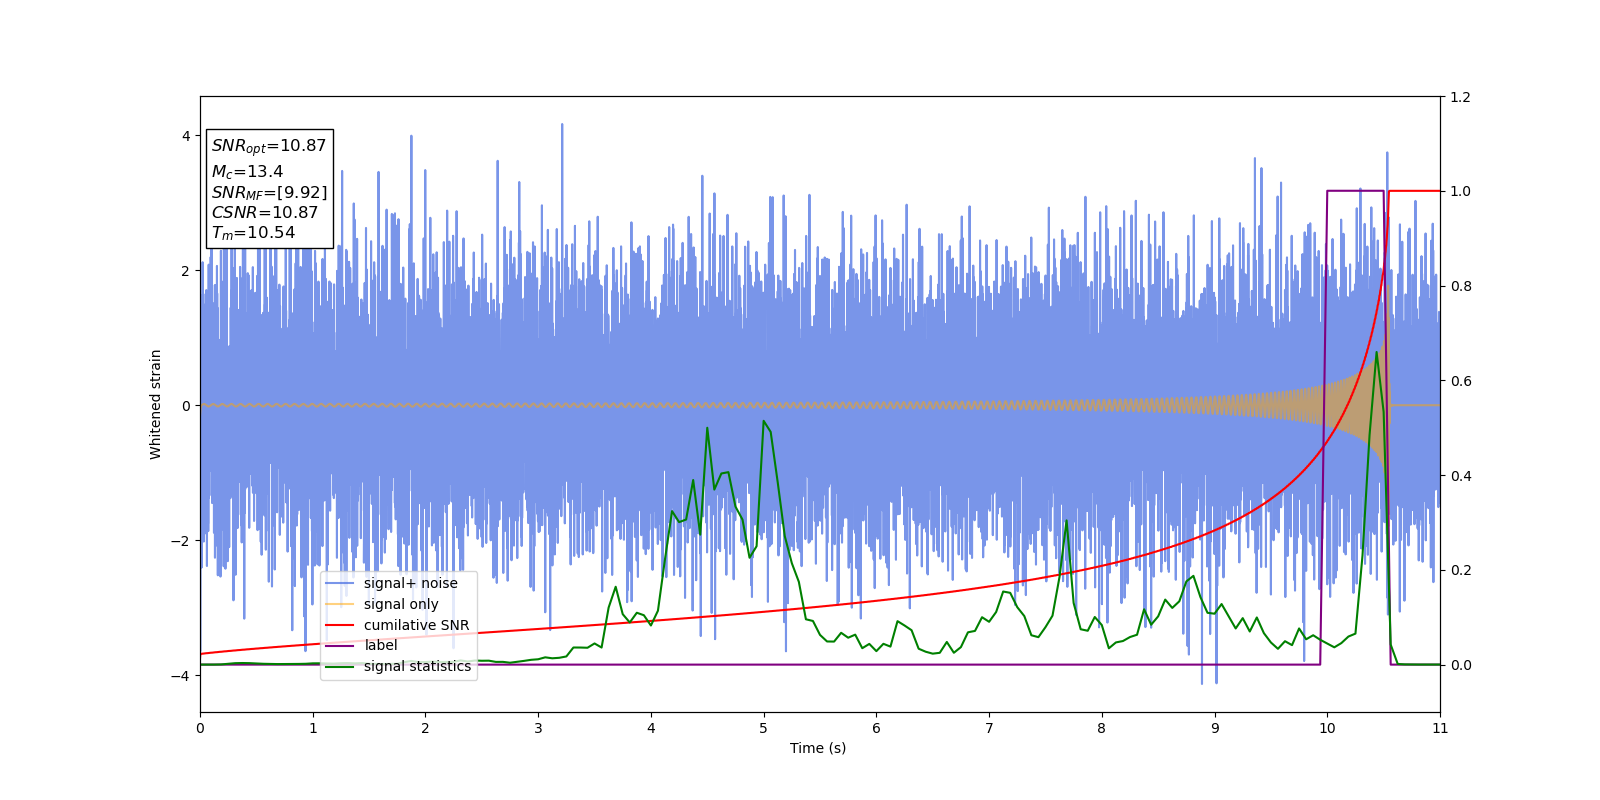This screenshot has width=1600, height=800.
Task: Click the x-axis tick label 3
Action: [538, 728]
